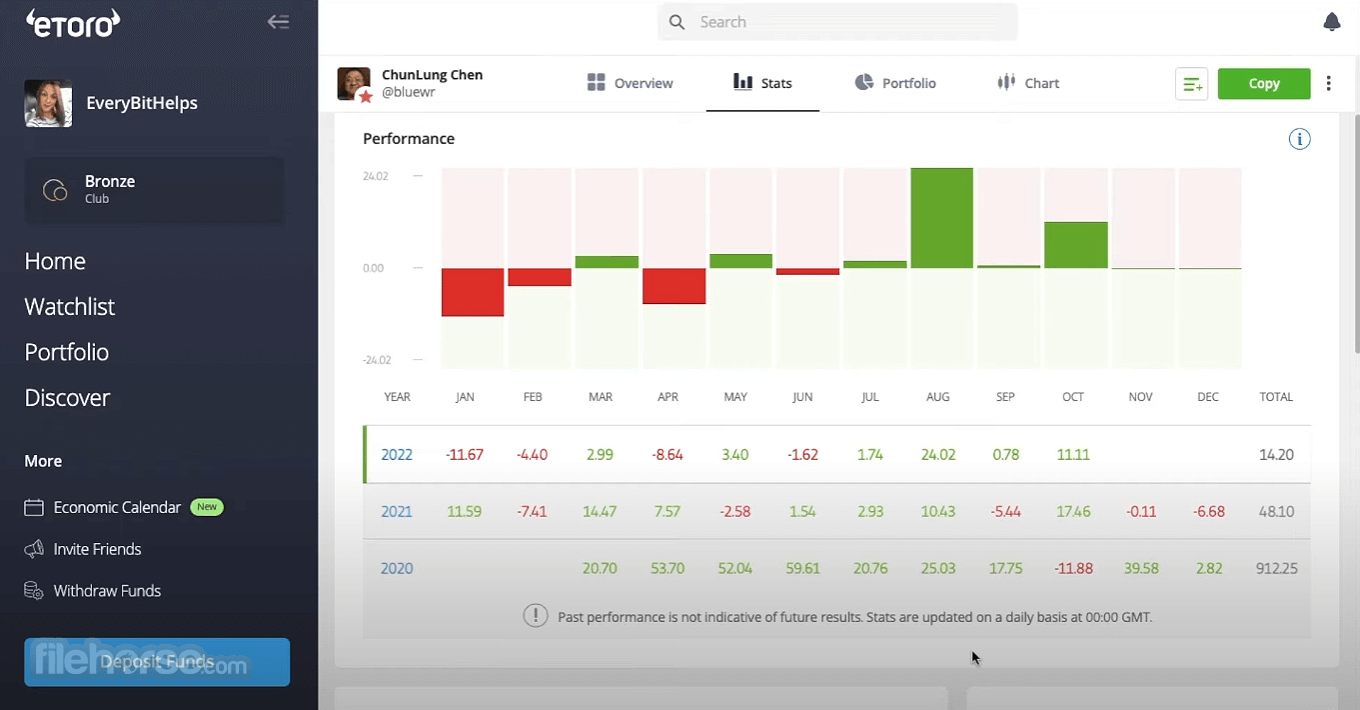Open Invite Friends
The width and height of the screenshot is (1360, 710).
tap(97, 549)
